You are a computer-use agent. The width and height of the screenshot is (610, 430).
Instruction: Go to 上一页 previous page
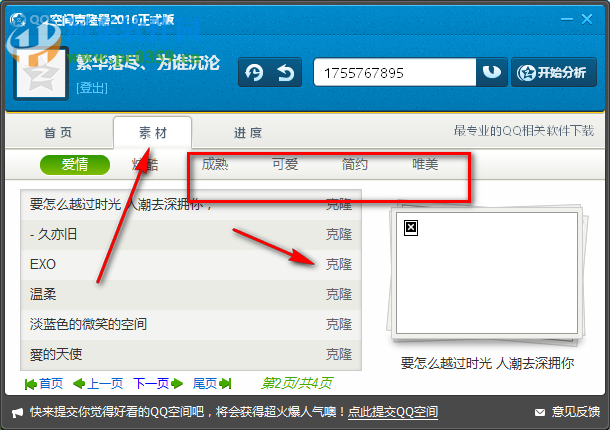coord(98,384)
